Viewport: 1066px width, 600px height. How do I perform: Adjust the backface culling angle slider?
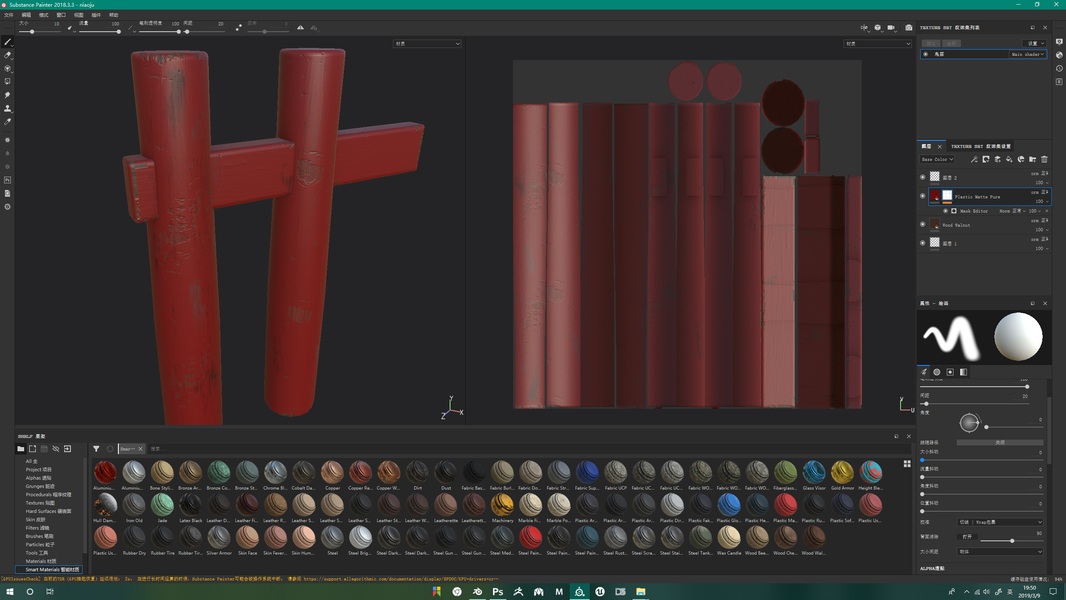(1012, 540)
